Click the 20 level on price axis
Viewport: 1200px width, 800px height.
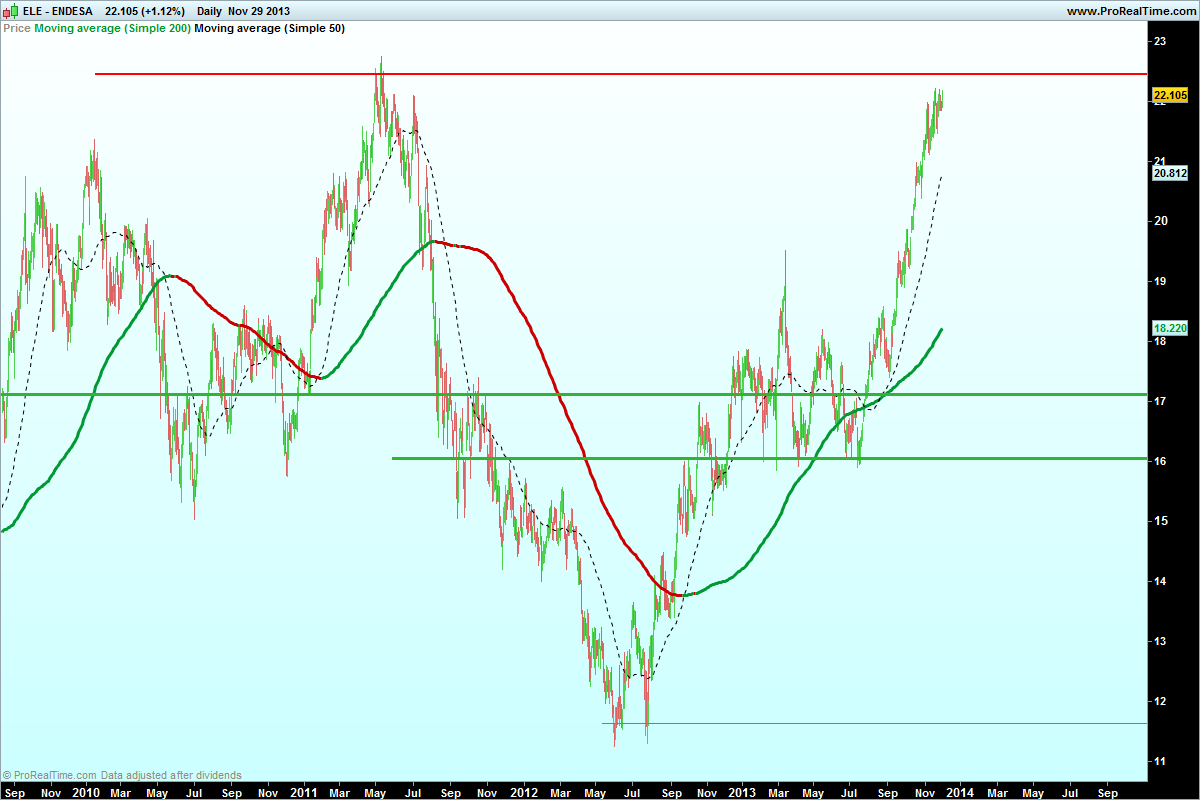[1159, 221]
